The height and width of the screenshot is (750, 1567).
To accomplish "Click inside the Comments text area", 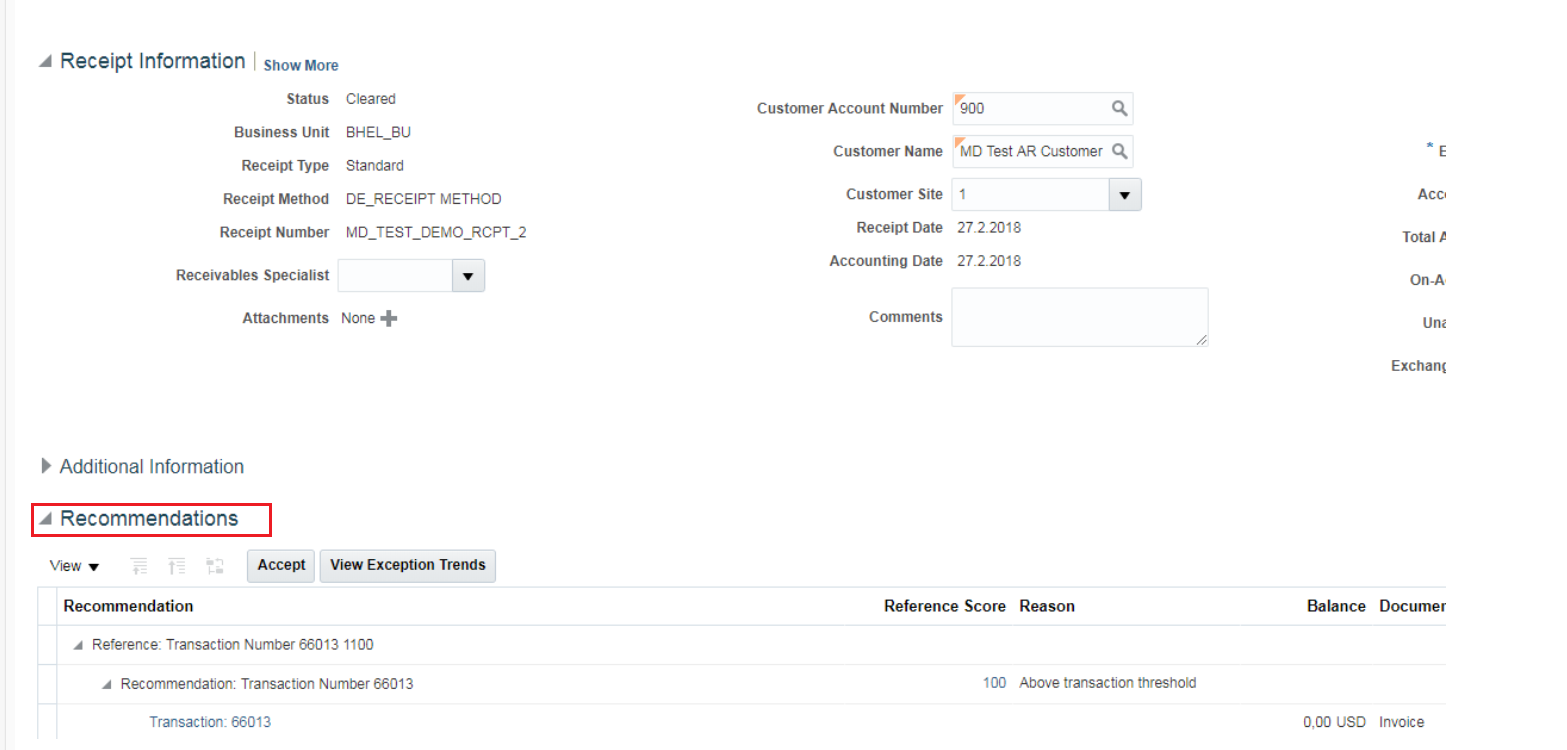I will pos(1079,316).
